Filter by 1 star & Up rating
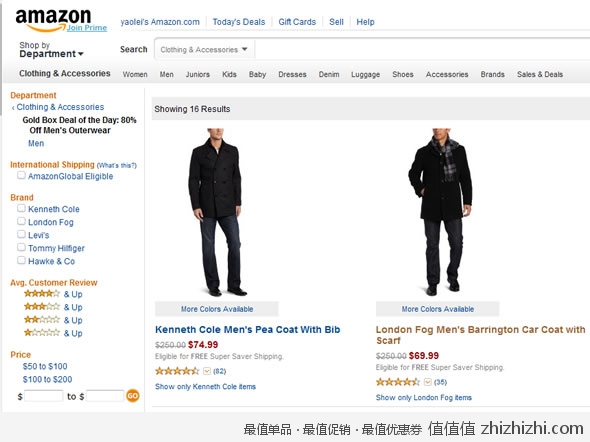This screenshot has width=590, height=442. [x=53, y=333]
